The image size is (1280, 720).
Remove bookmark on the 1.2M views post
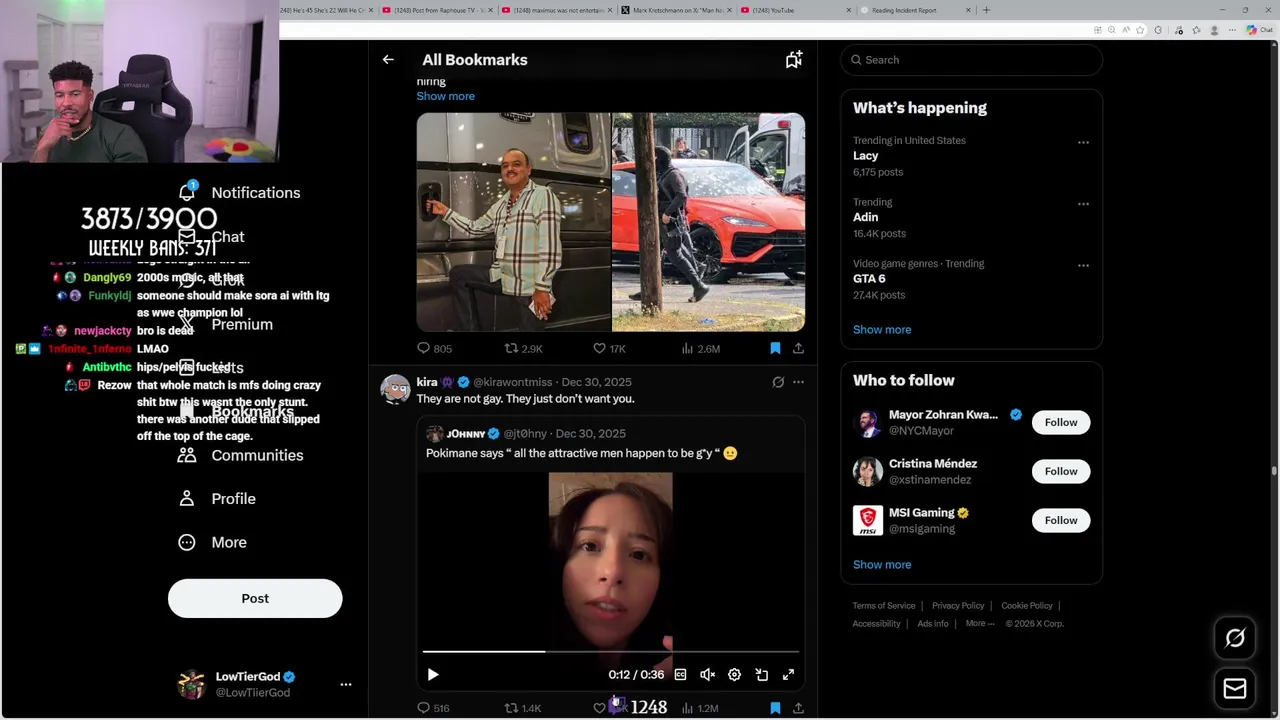pyautogui.click(x=775, y=708)
